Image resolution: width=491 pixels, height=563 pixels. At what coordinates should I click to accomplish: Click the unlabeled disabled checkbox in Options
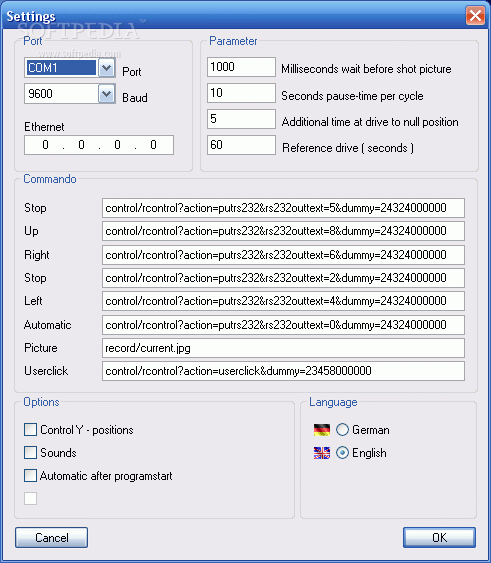pos(31,498)
